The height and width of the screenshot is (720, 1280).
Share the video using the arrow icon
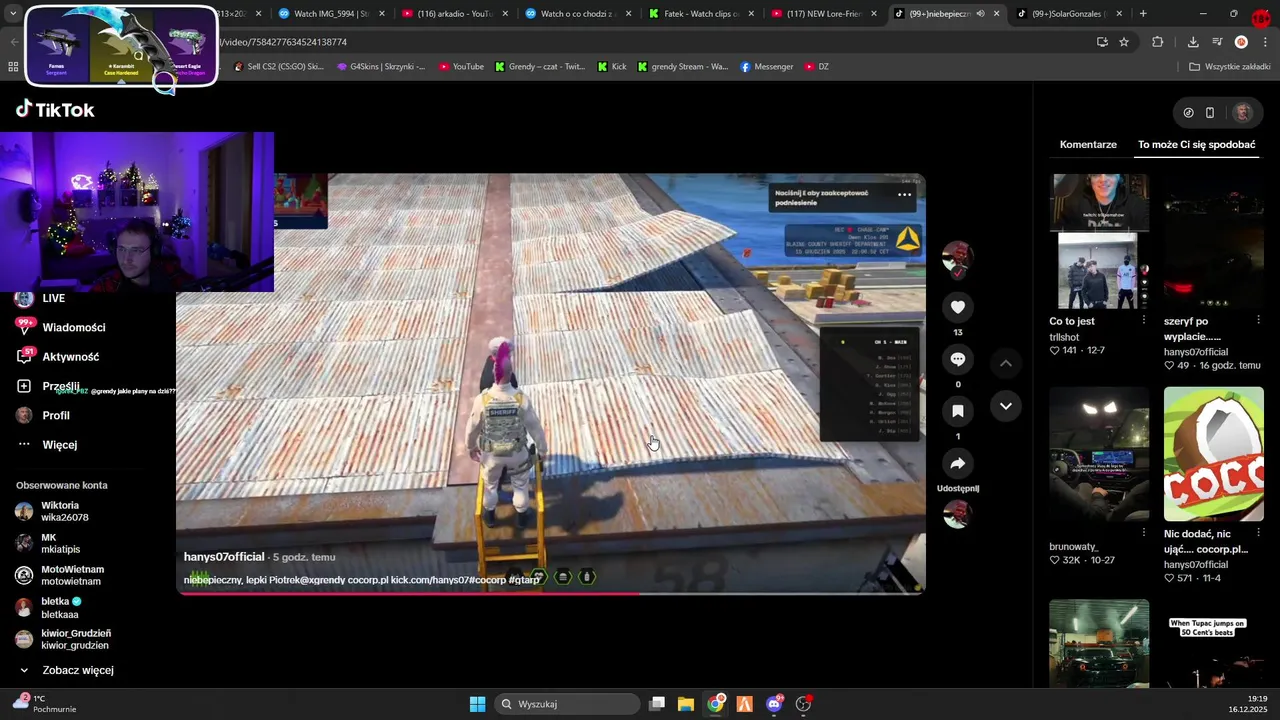(x=957, y=463)
